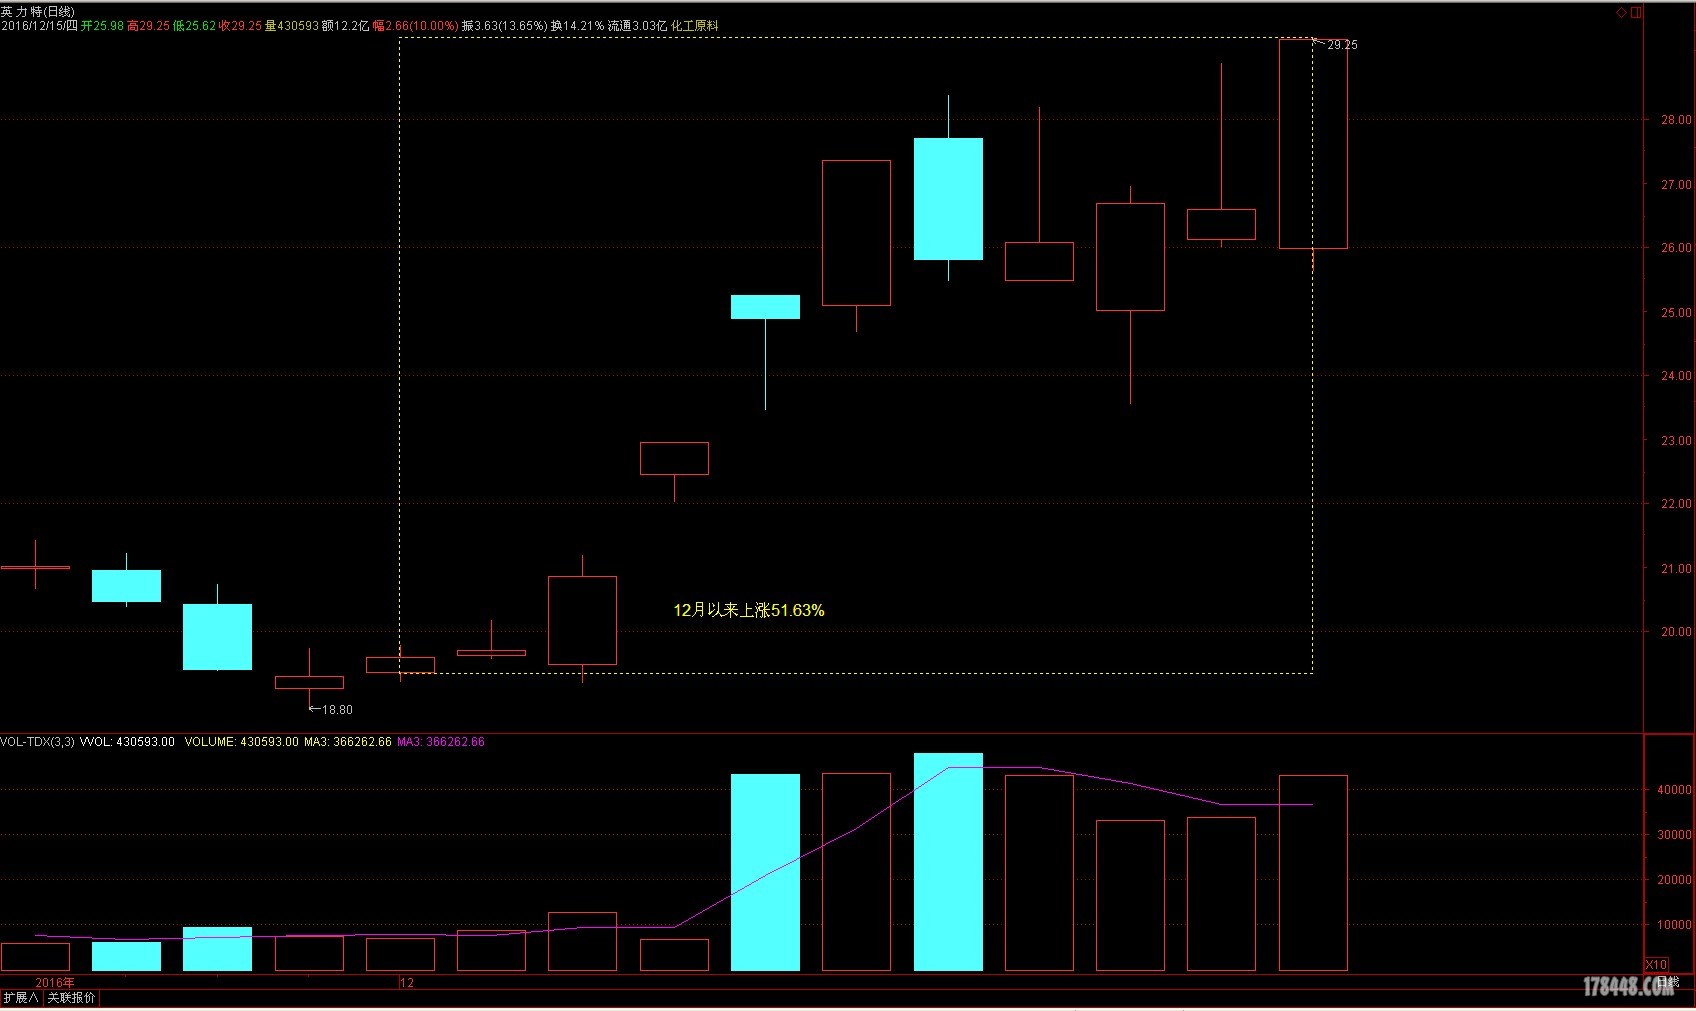The width and height of the screenshot is (1696, 1011).
Task: Click the 18.80 low price marker
Action: (337, 710)
